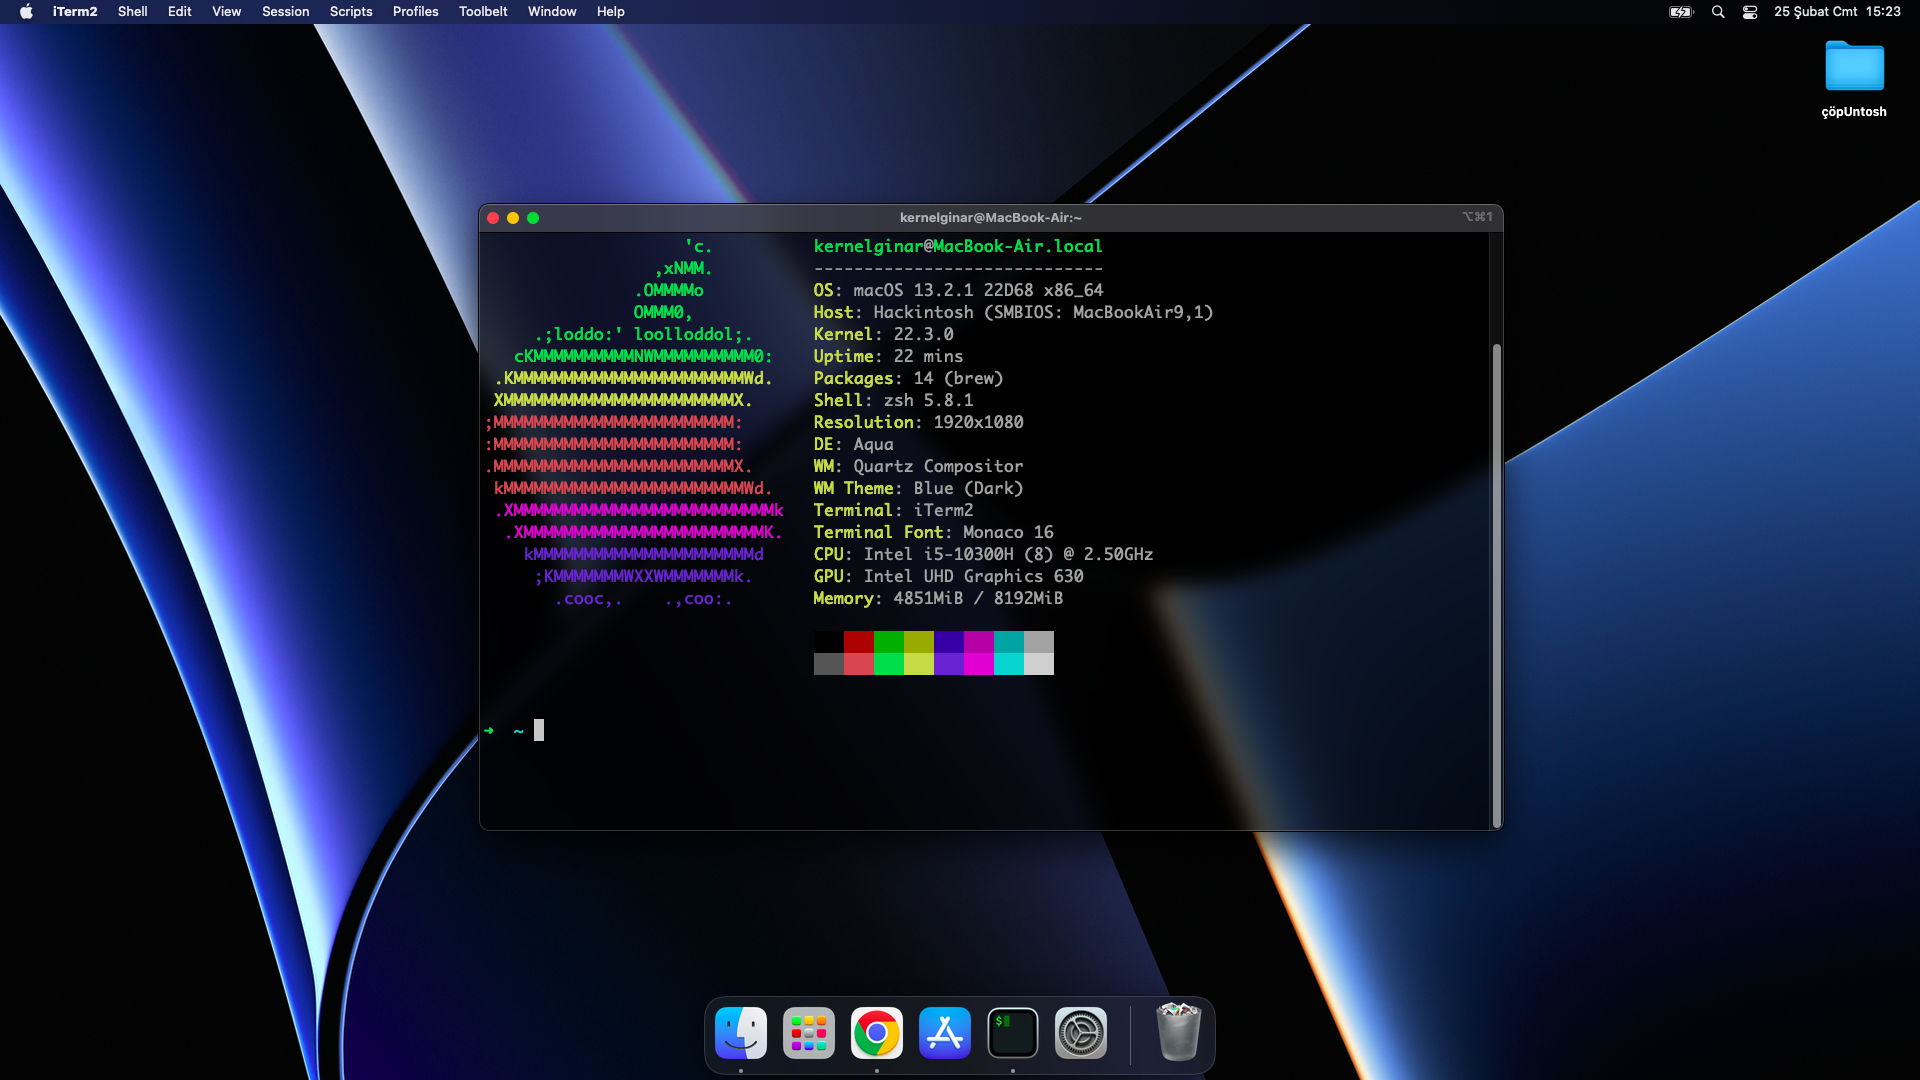The height and width of the screenshot is (1080, 1920).
Task: Click the white-gray block in bottom row
Action: [1038, 664]
